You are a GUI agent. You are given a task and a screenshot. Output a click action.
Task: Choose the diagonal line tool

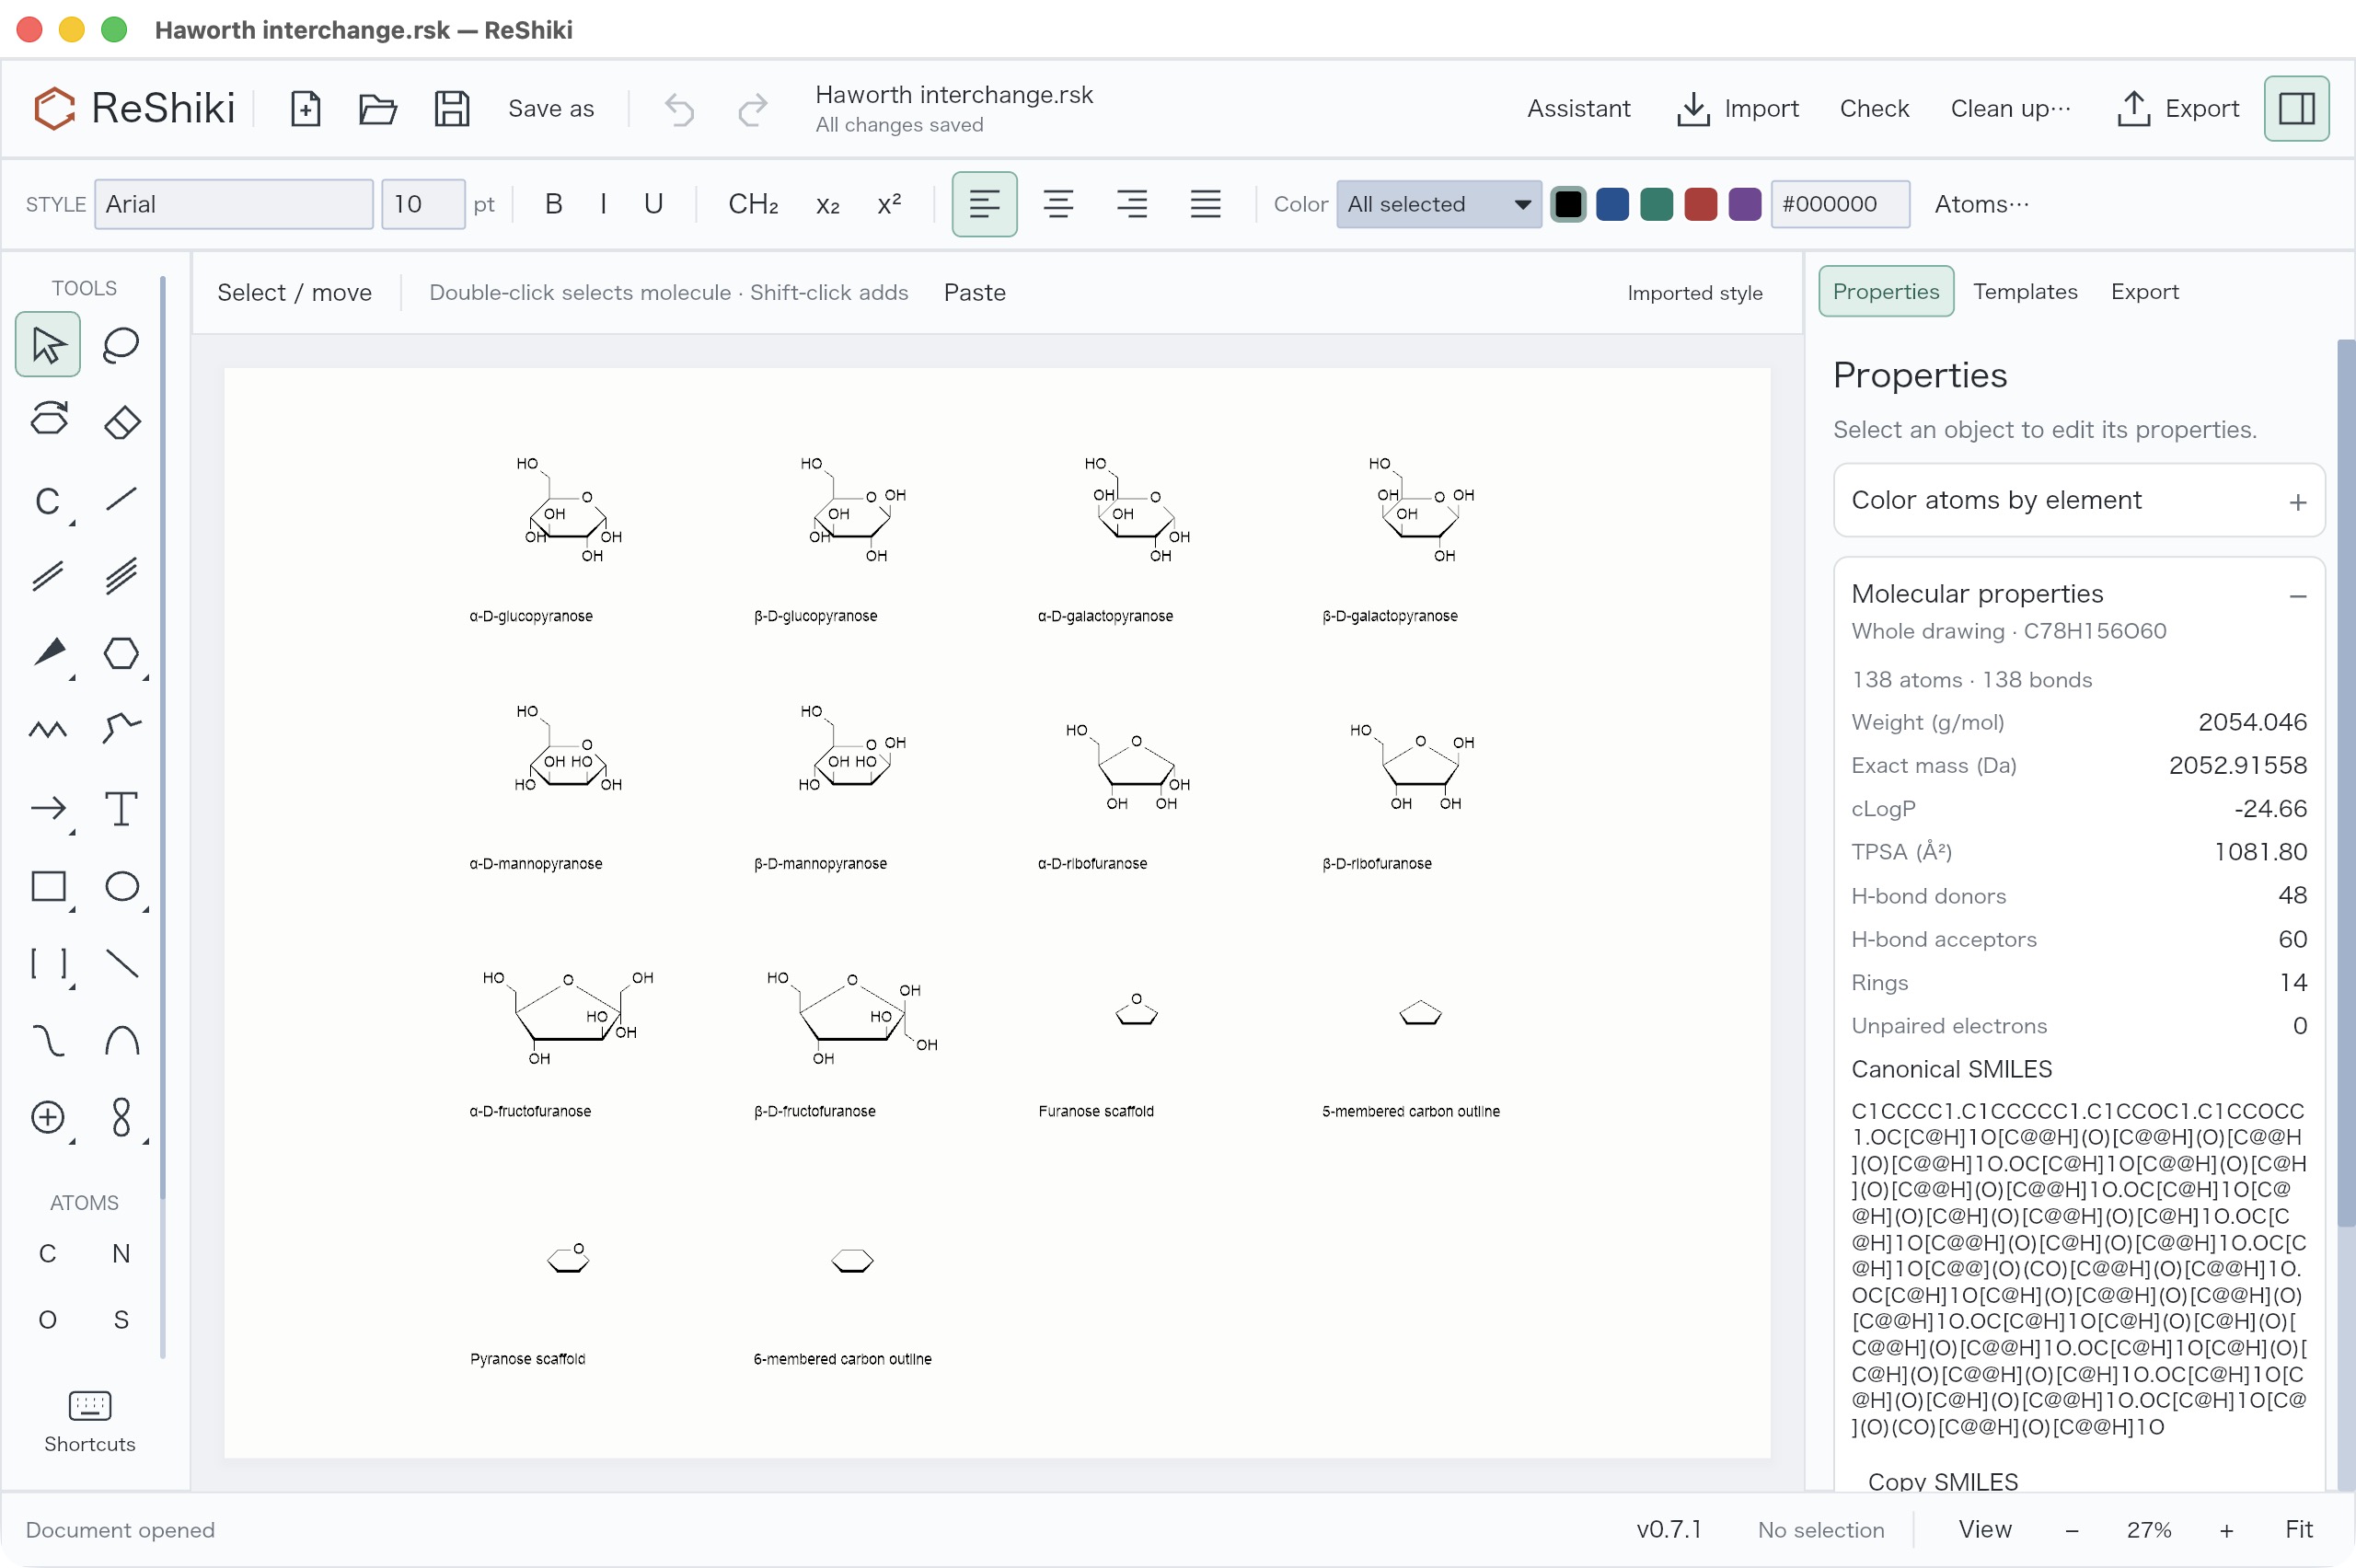pyautogui.click(x=121, y=963)
